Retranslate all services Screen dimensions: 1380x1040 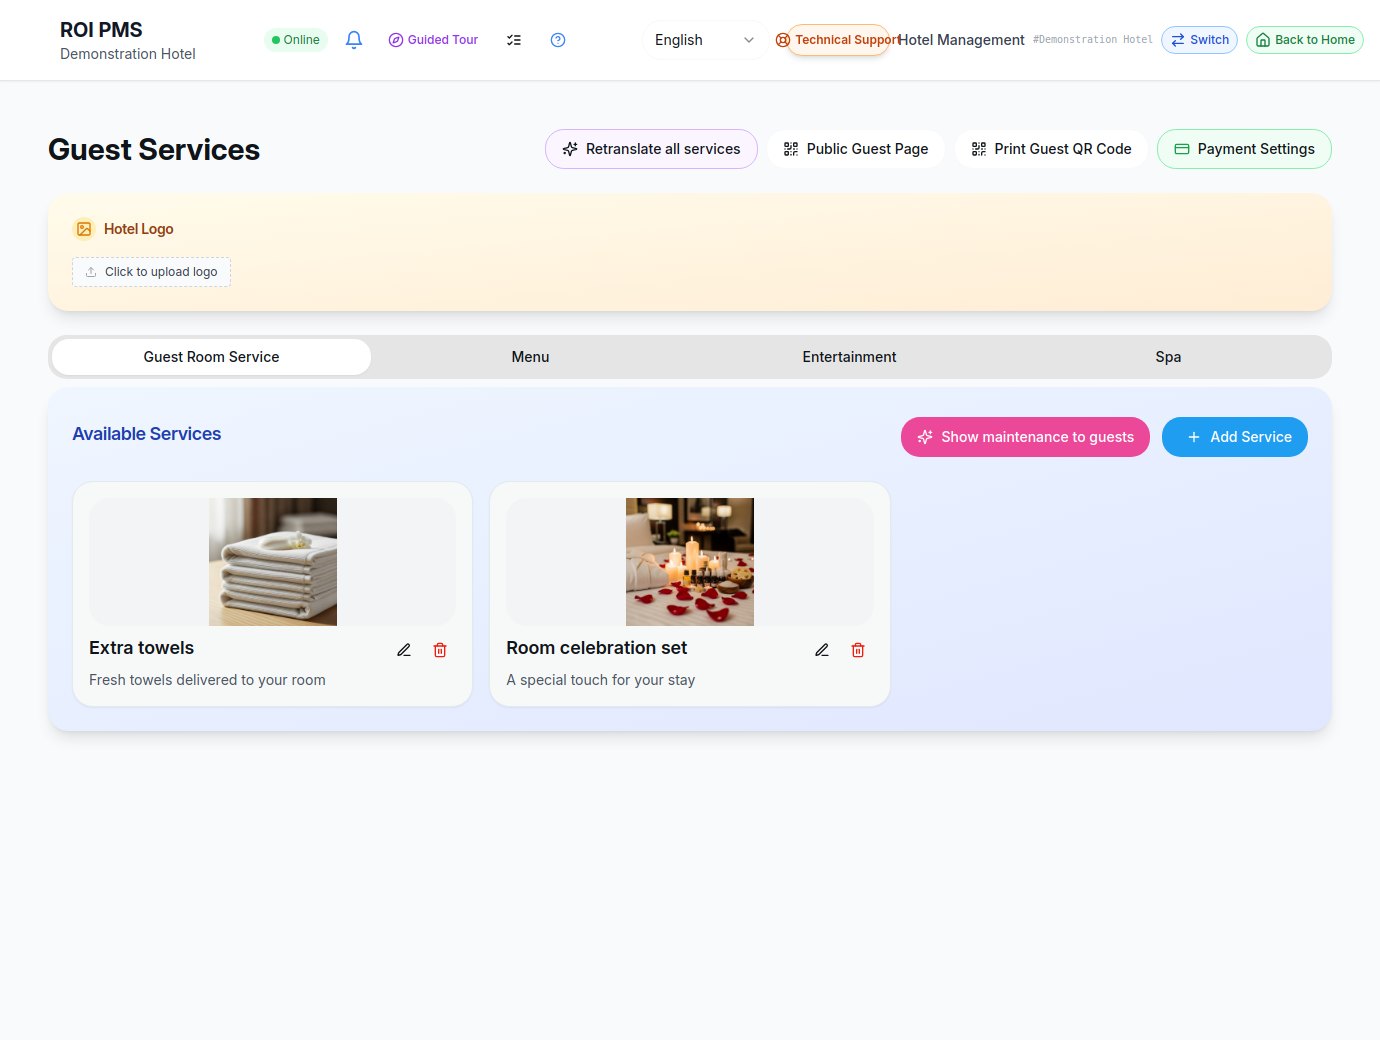tap(651, 149)
